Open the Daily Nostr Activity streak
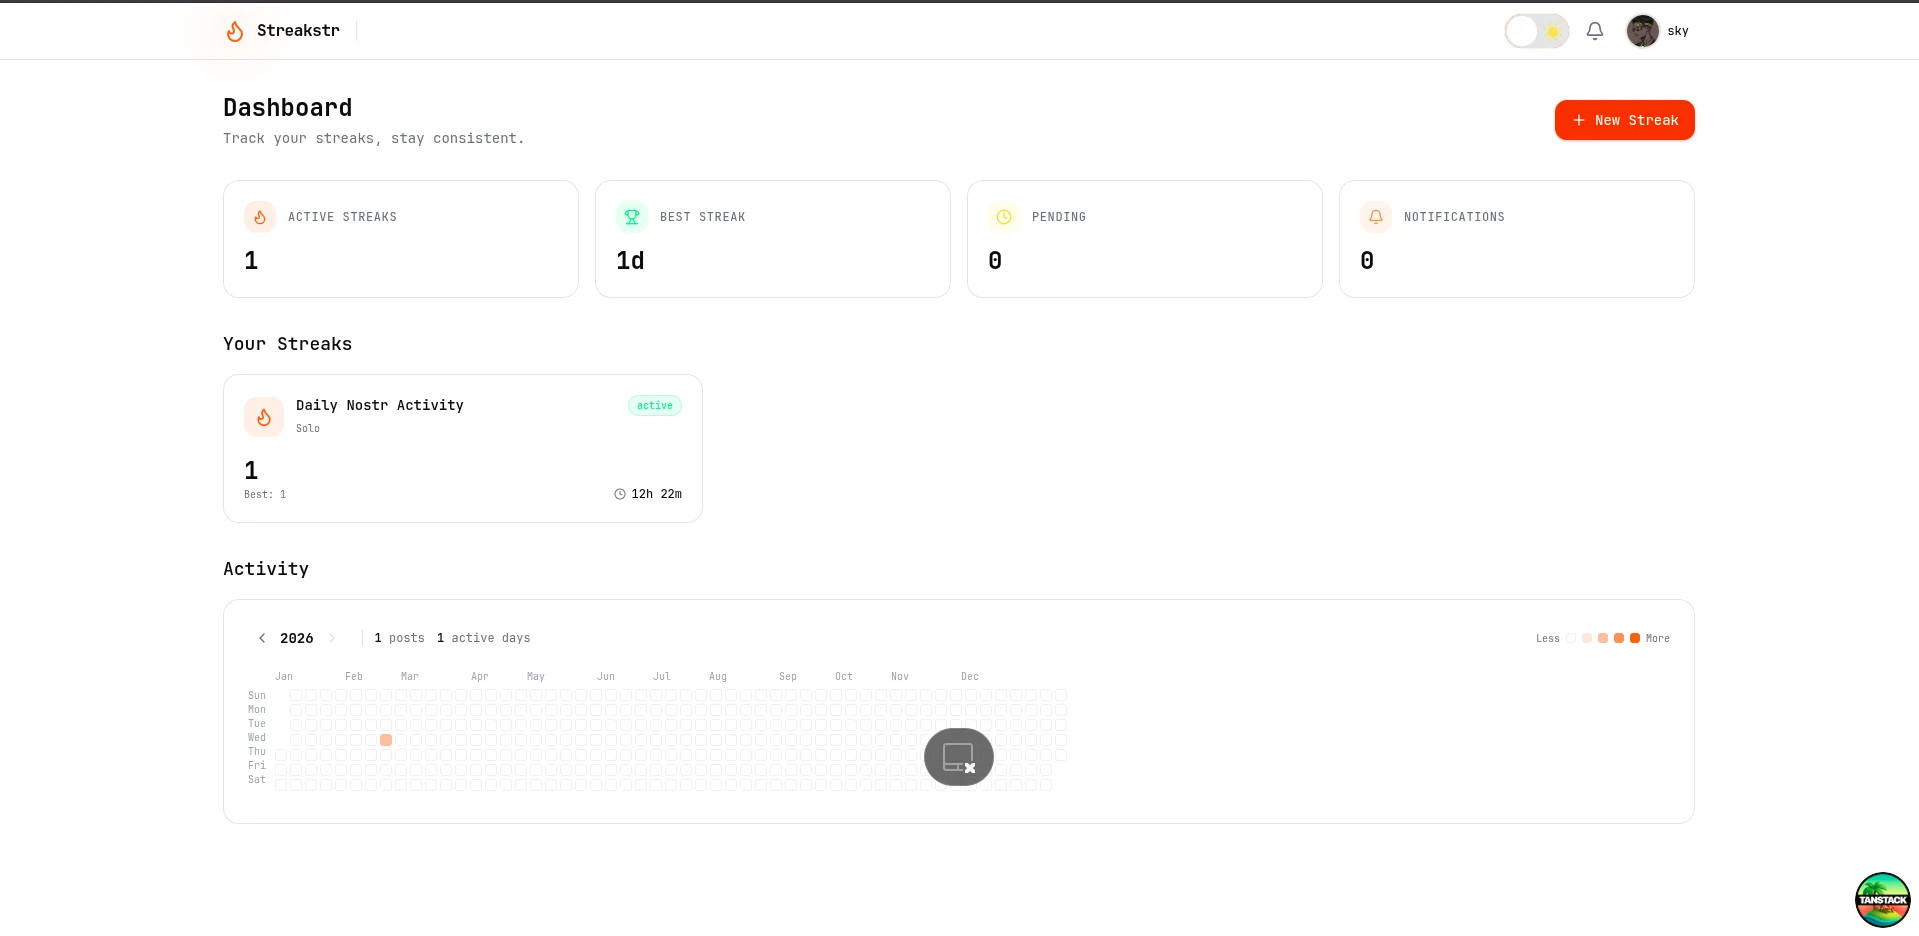 click(380, 405)
